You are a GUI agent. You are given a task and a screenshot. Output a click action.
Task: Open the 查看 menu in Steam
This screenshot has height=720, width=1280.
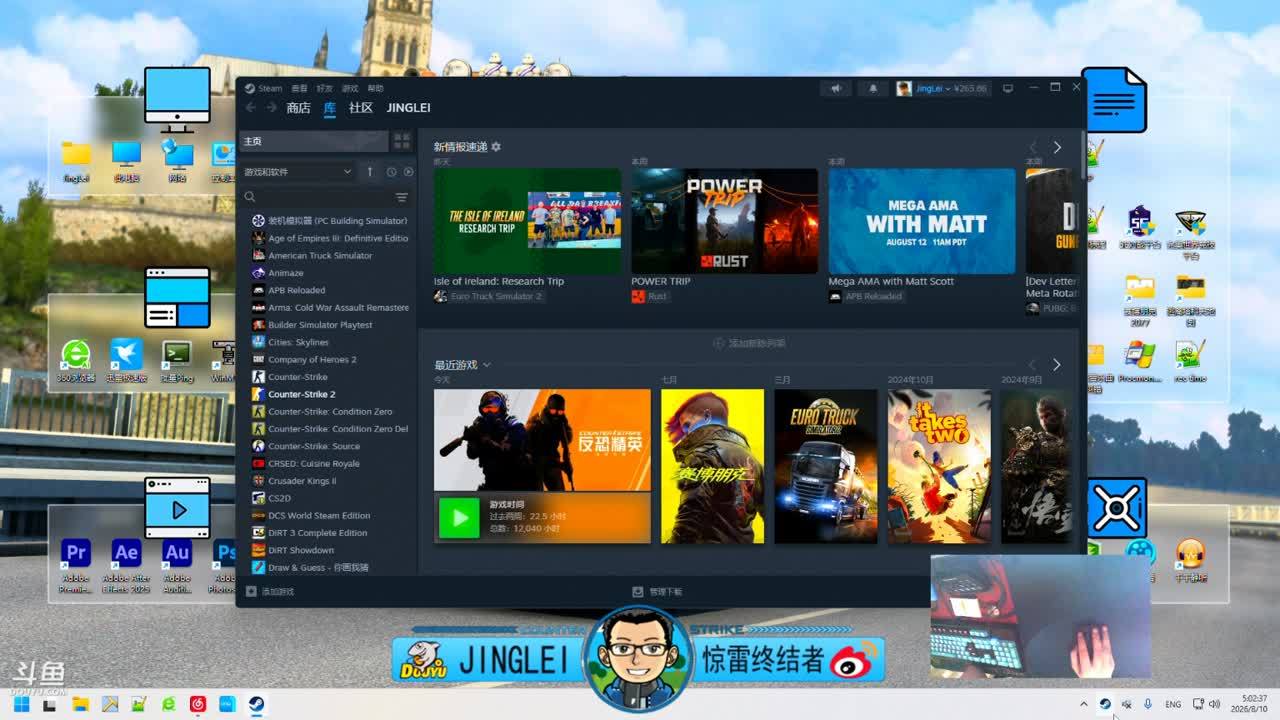coord(299,88)
